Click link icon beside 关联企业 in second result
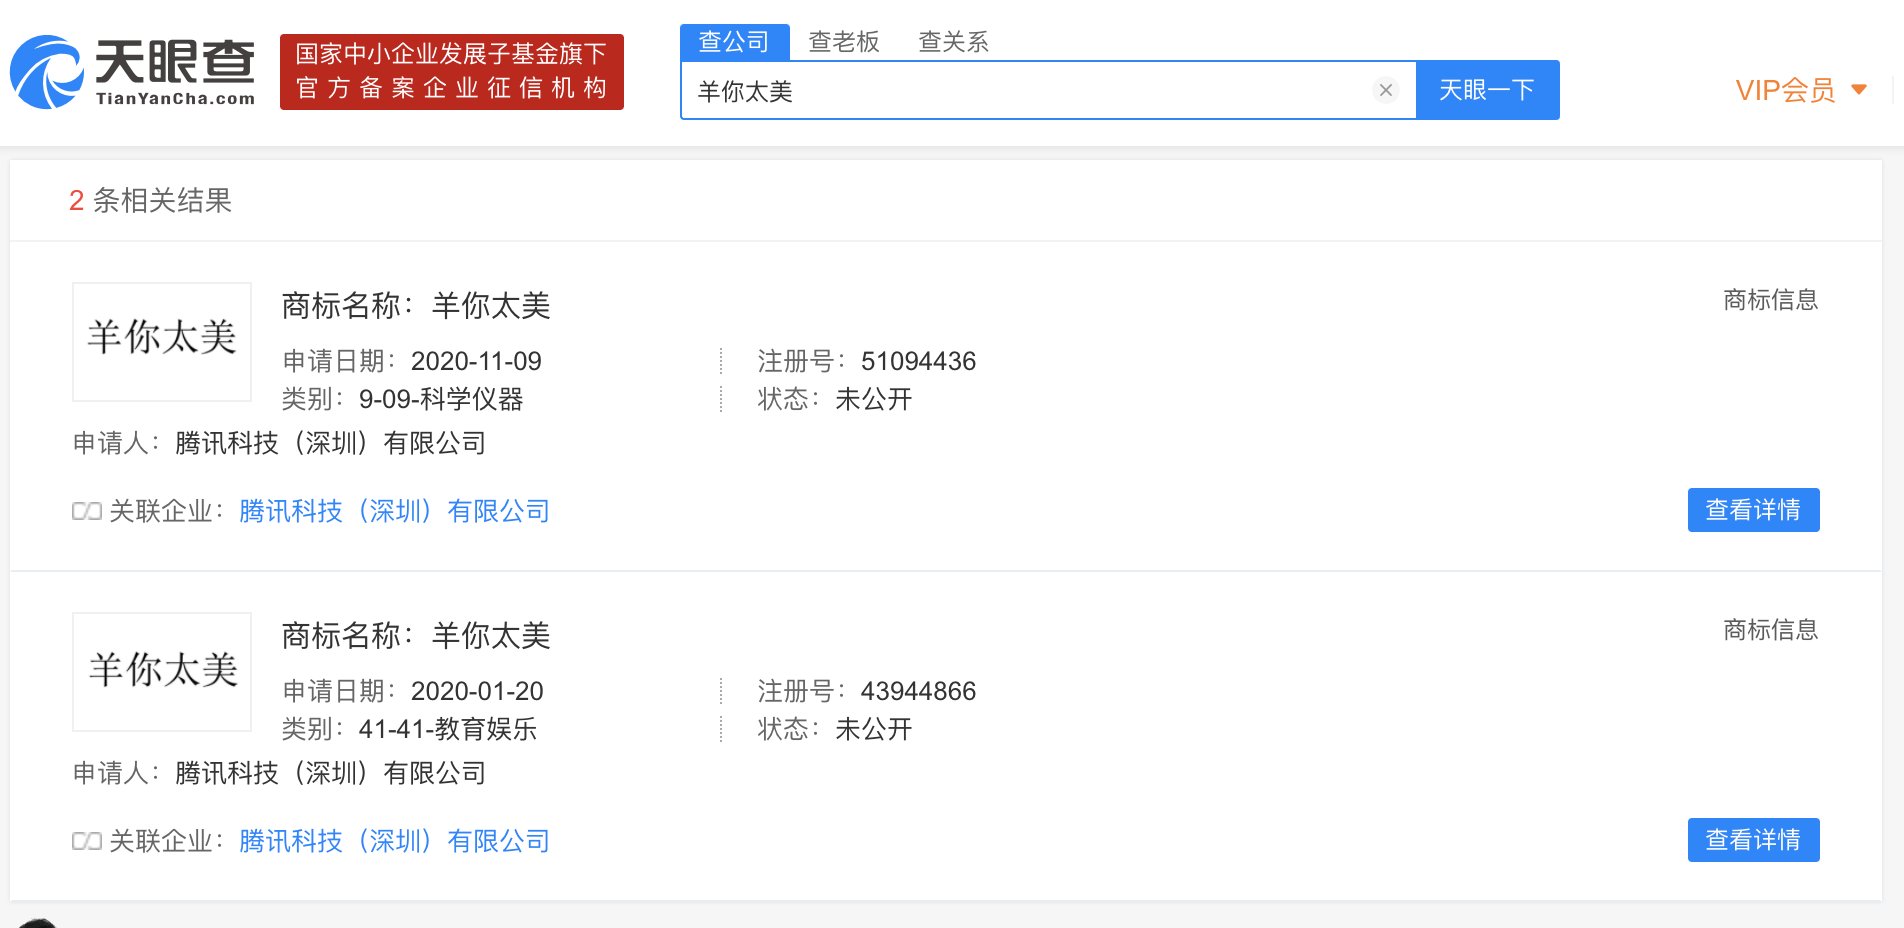Image resolution: width=1904 pixels, height=928 pixels. point(87,841)
